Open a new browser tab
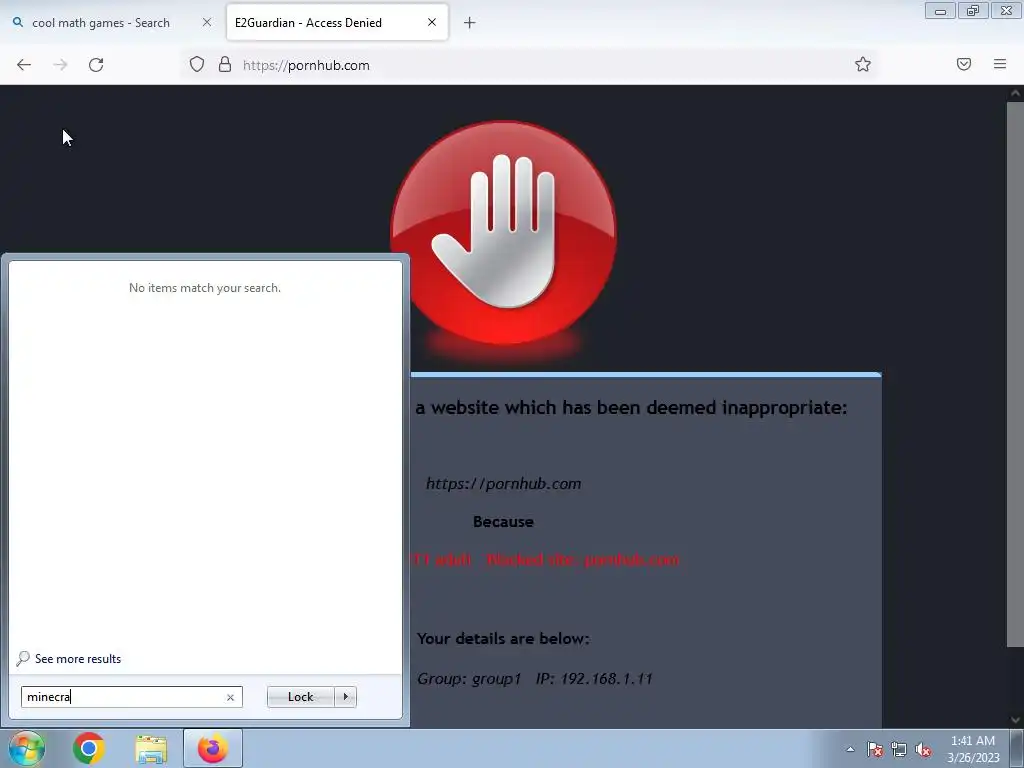Image resolution: width=1024 pixels, height=768 pixels. coord(470,23)
